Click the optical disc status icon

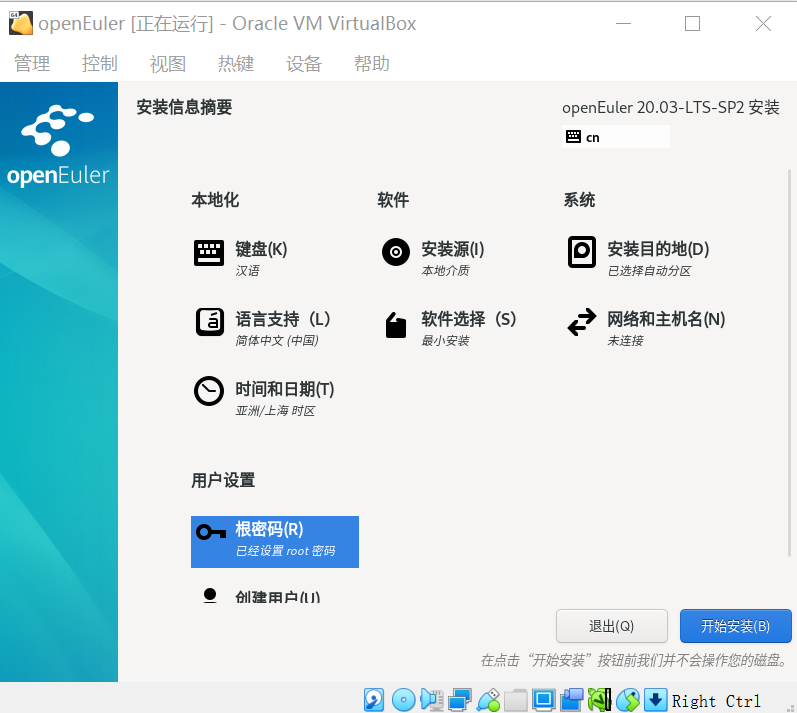click(403, 699)
